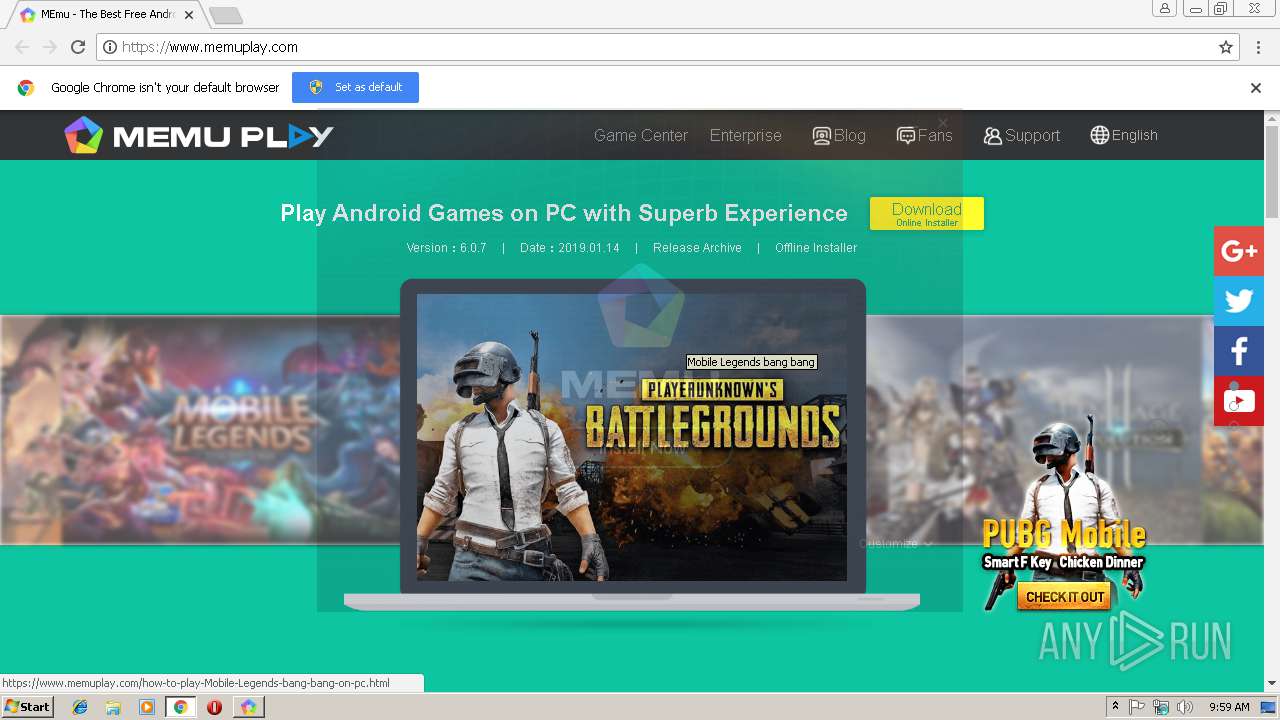Open Chrome menu (three dots)
This screenshot has height=720, width=1280.
[x=1257, y=47]
